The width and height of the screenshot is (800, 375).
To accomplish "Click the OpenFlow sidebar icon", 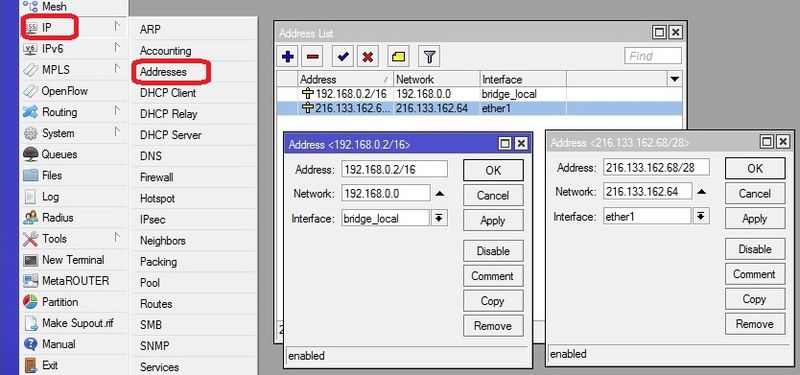I will coord(31,91).
